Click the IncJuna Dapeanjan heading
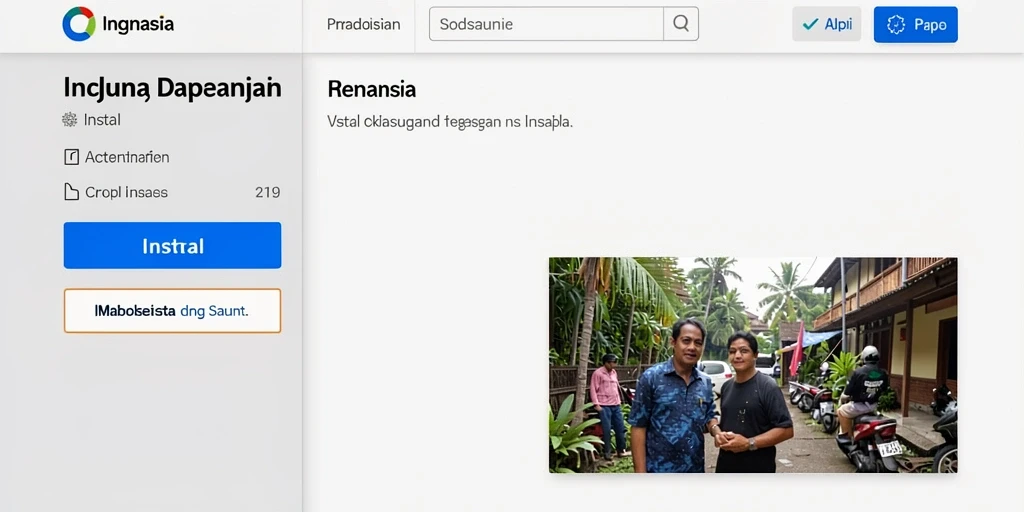Image resolution: width=1024 pixels, height=512 pixels. click(x=172, y=88)
